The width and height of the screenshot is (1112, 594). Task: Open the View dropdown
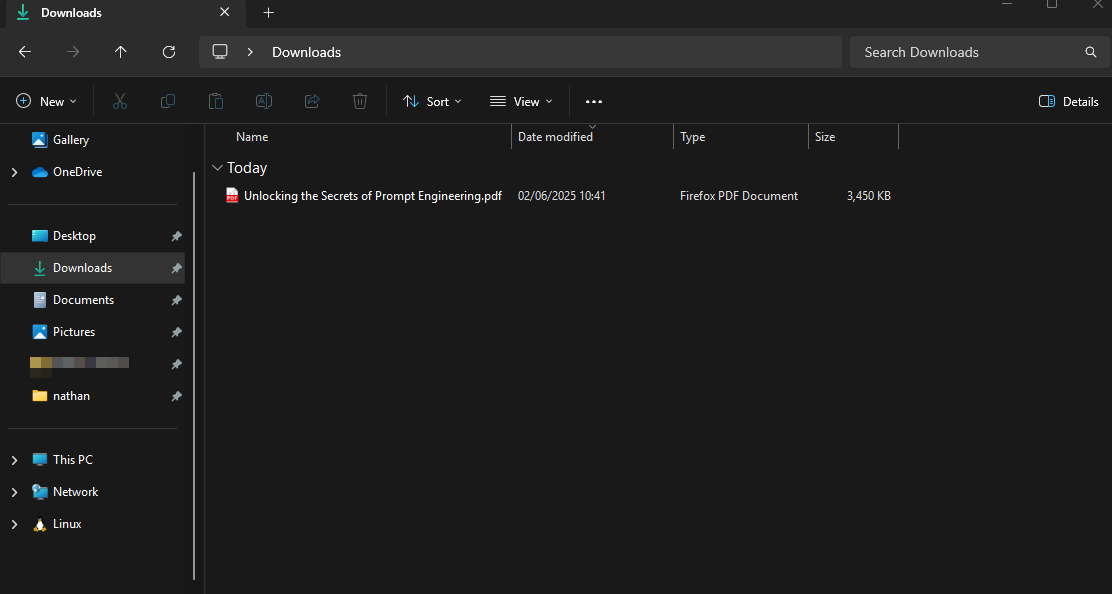pos(521,101)
